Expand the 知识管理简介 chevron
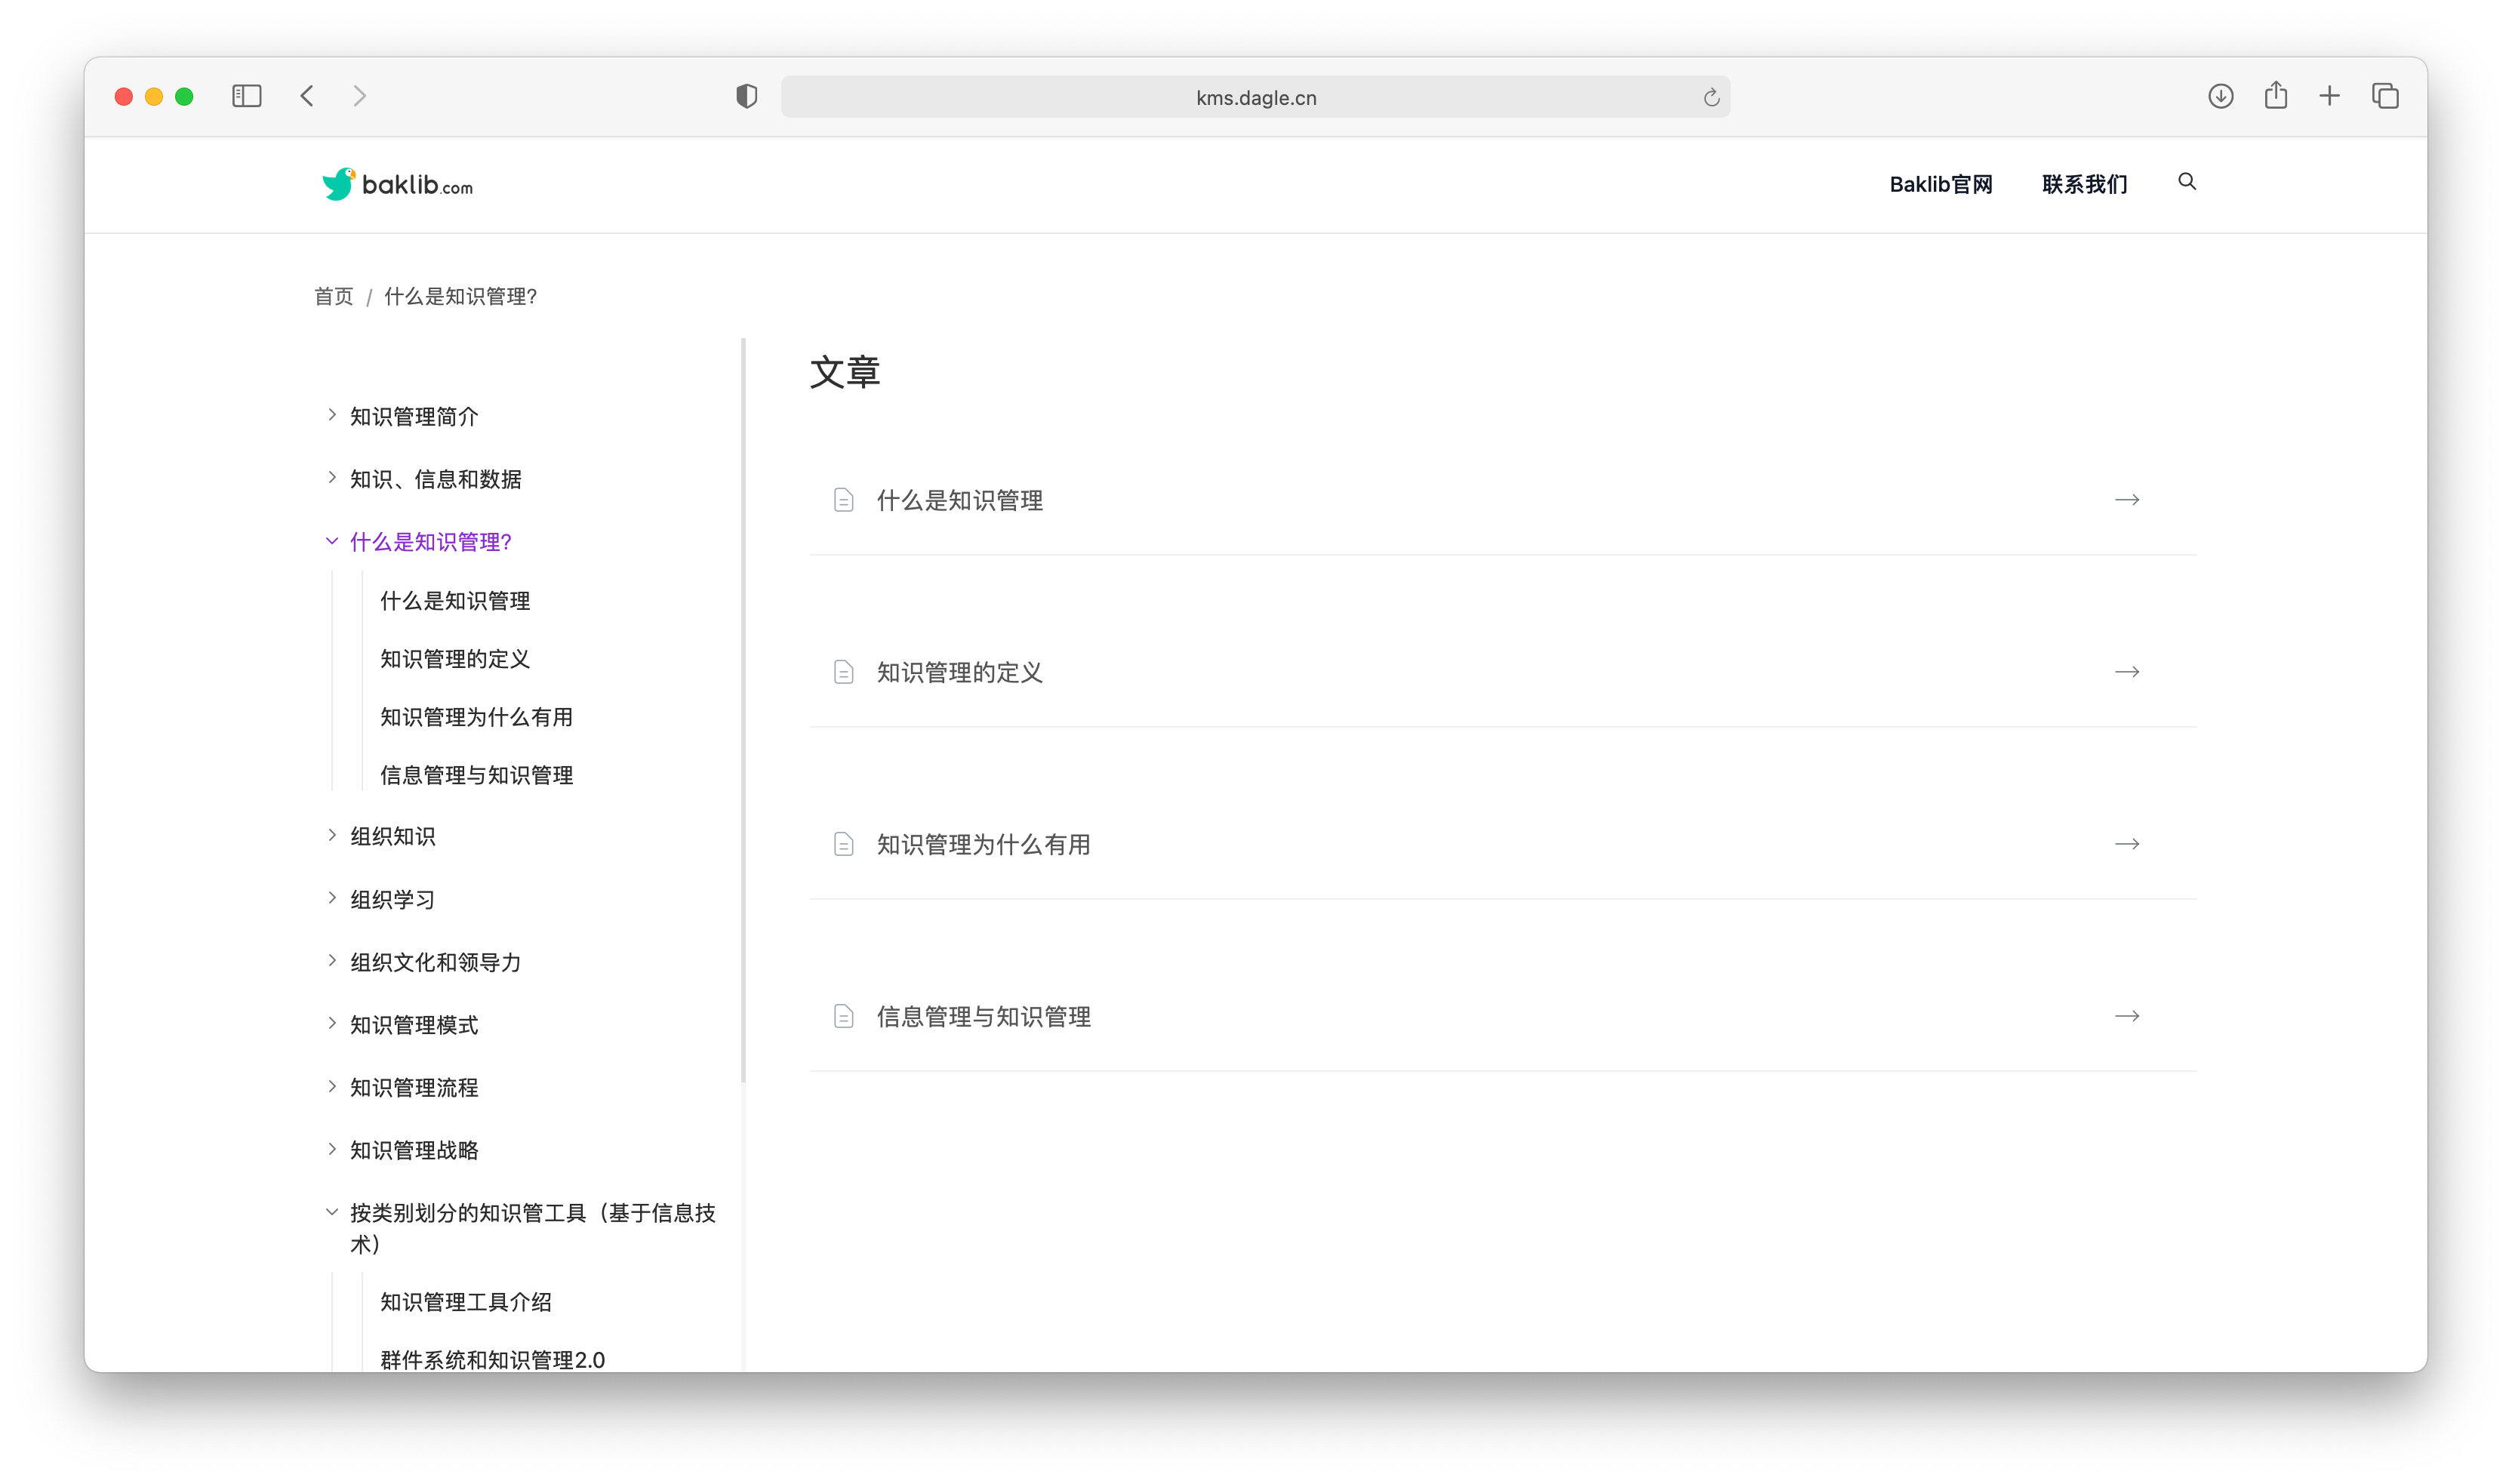The width and height of the screenshot is (2512, 1484). tap(332, 415)
